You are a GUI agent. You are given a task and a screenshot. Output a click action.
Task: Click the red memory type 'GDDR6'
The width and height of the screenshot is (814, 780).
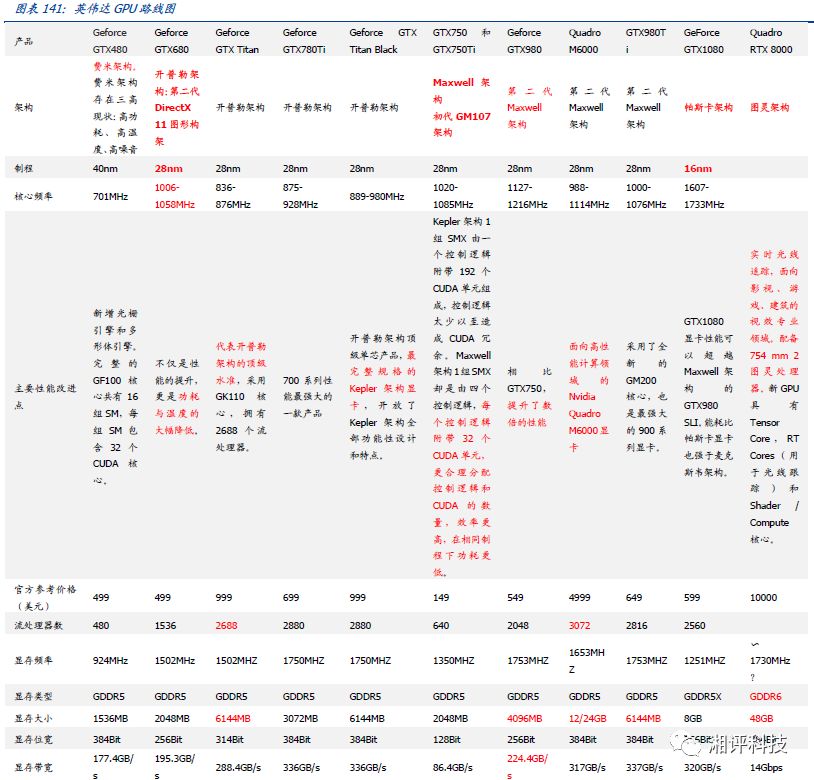coord(766,696)
